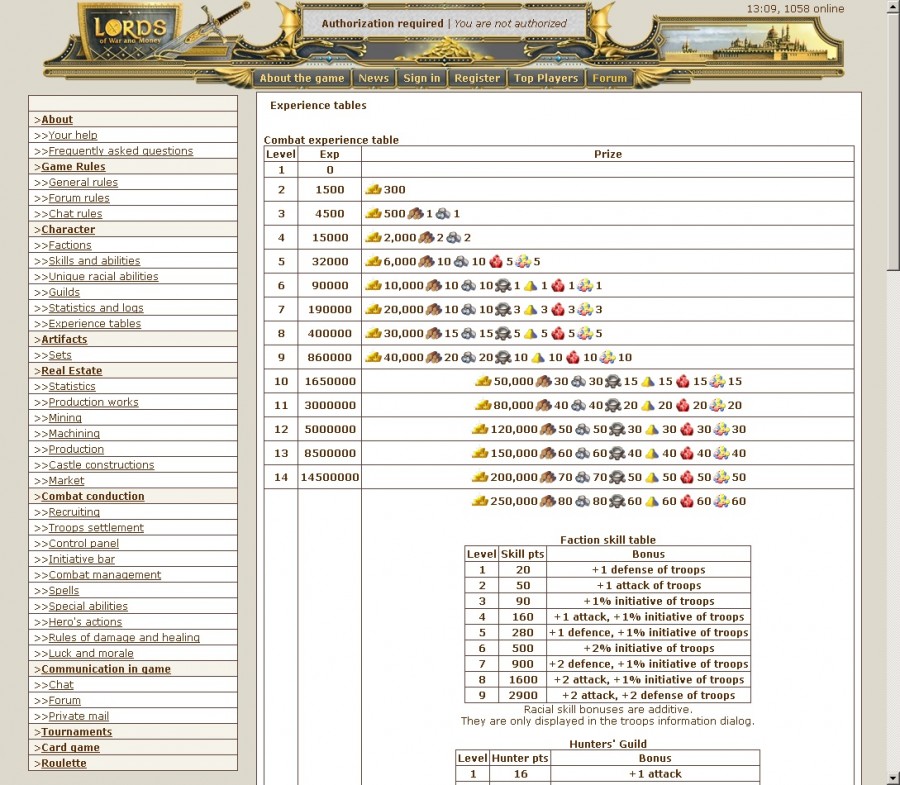
Task: Go to the Top Players page
Action: 546,78
